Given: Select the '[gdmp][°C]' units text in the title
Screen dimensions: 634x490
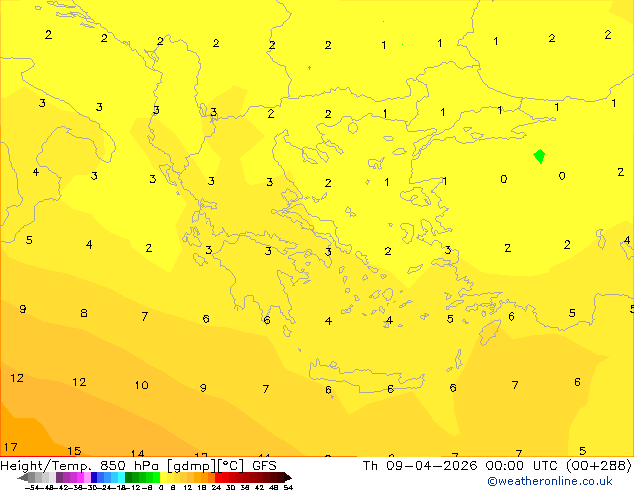Looking at the screenshot, I should click(205, 466).
